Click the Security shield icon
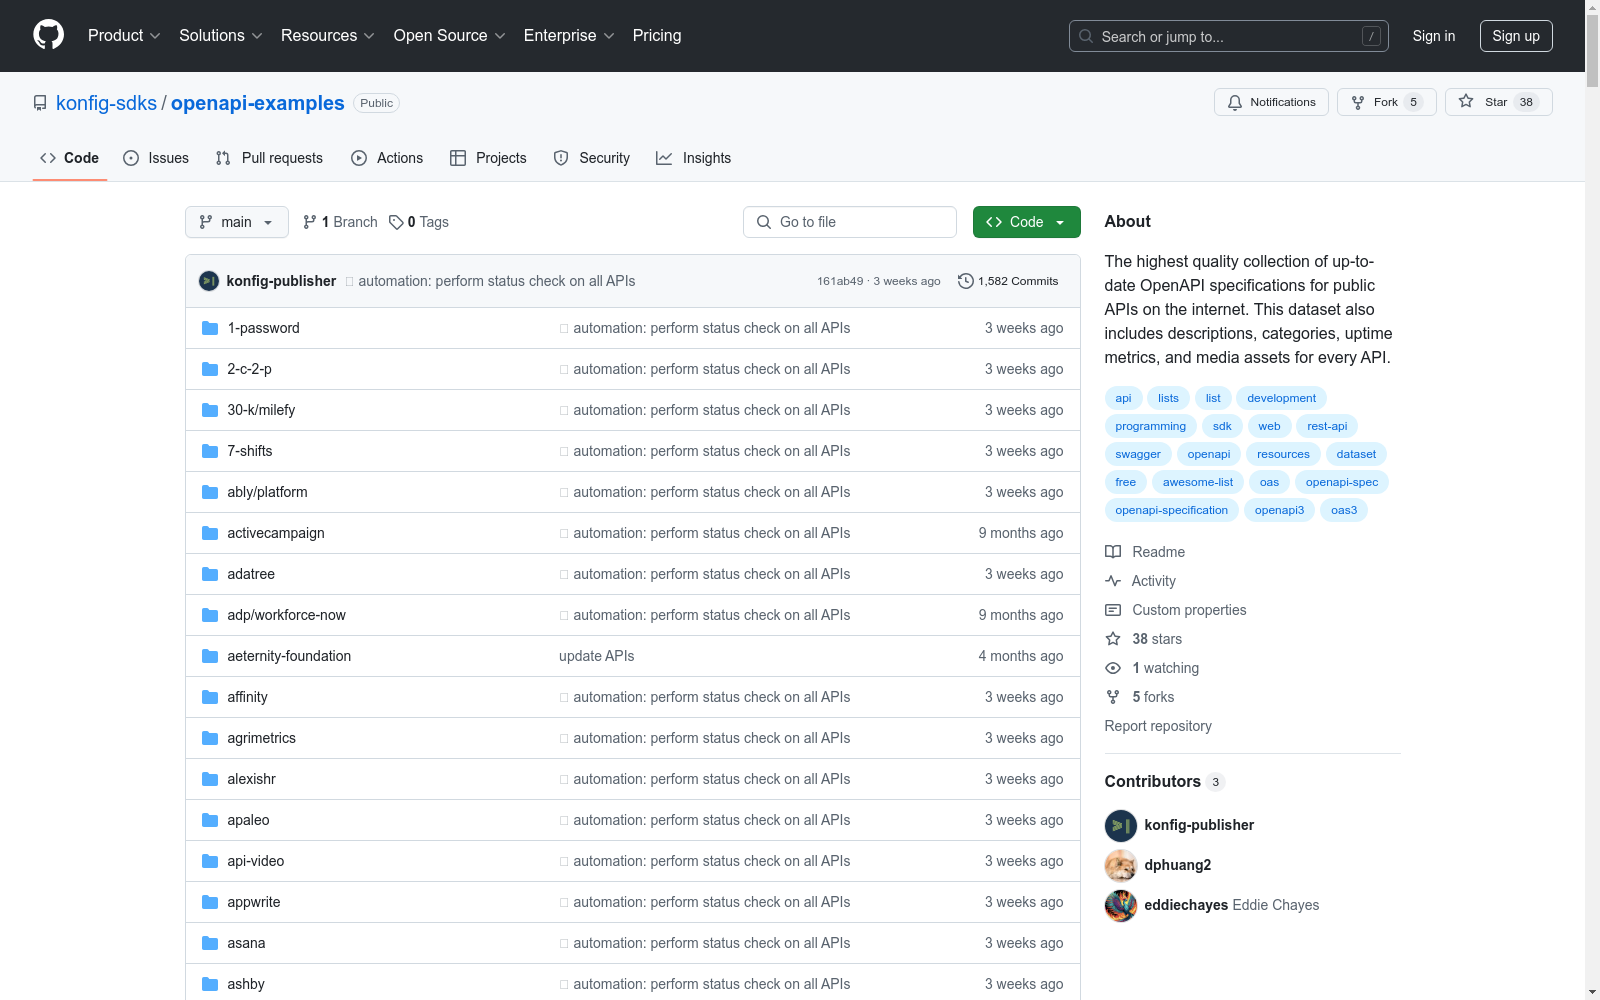1600x1000 pixels. (x=561, y=158)
